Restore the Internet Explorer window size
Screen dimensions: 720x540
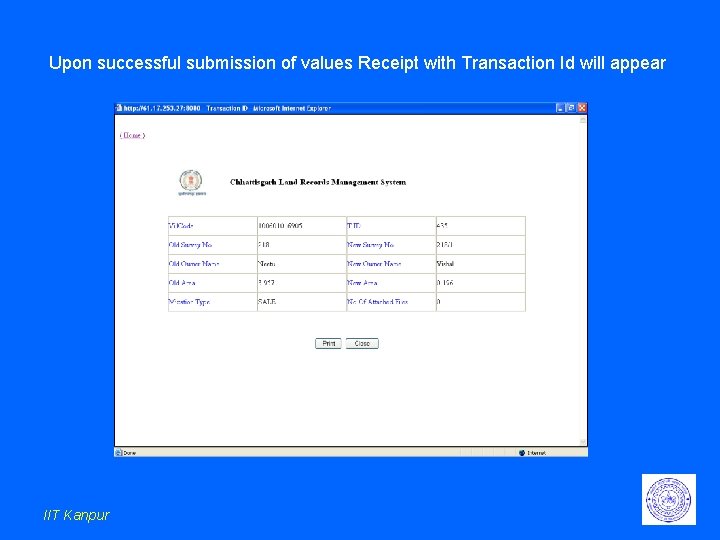(x=571, y=108)
